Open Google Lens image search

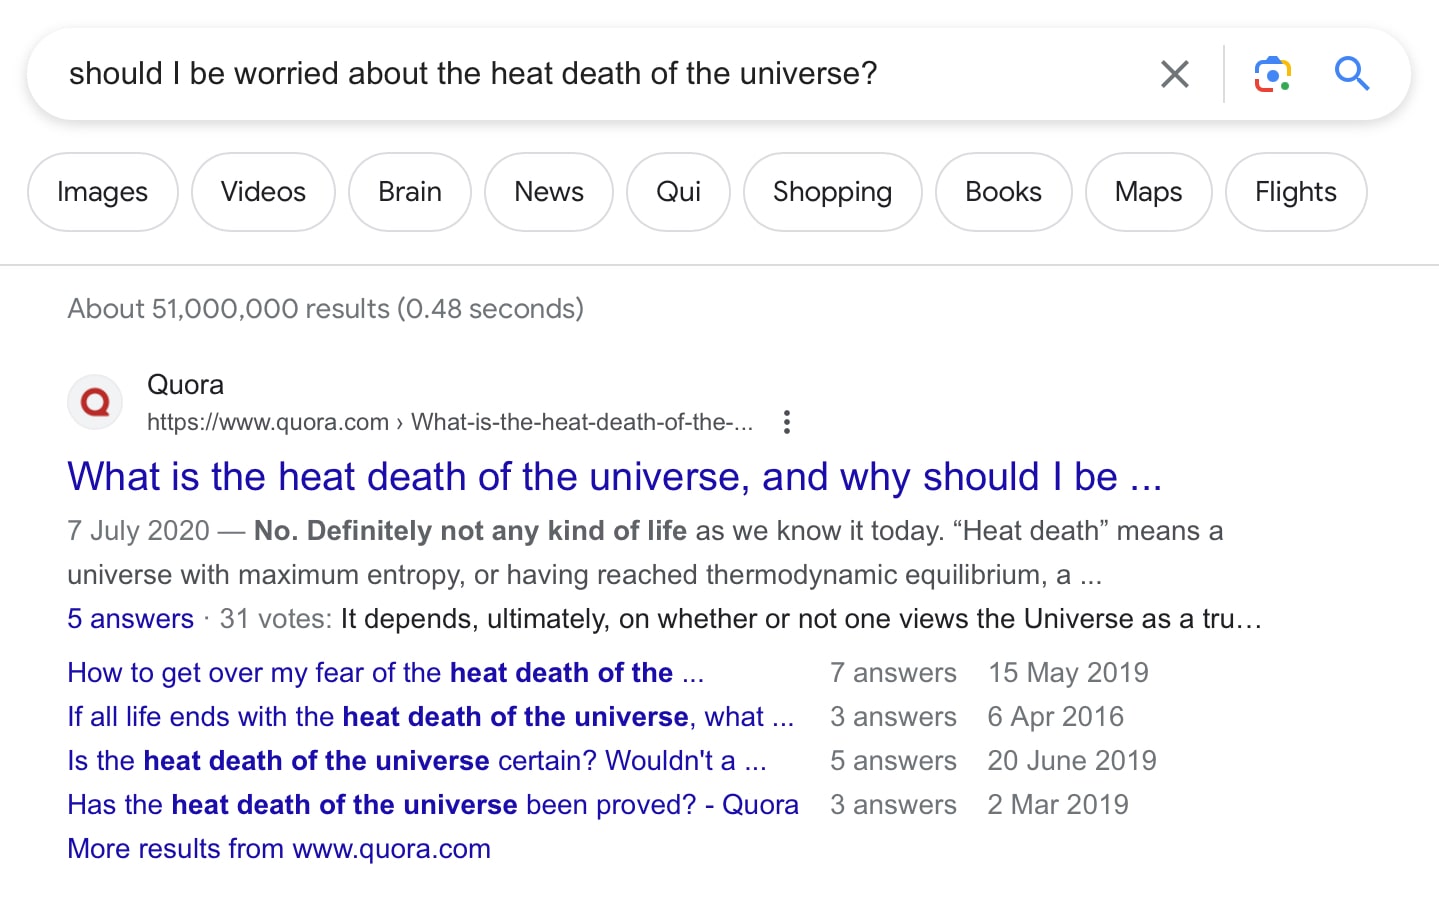(x=1271, y=74)
